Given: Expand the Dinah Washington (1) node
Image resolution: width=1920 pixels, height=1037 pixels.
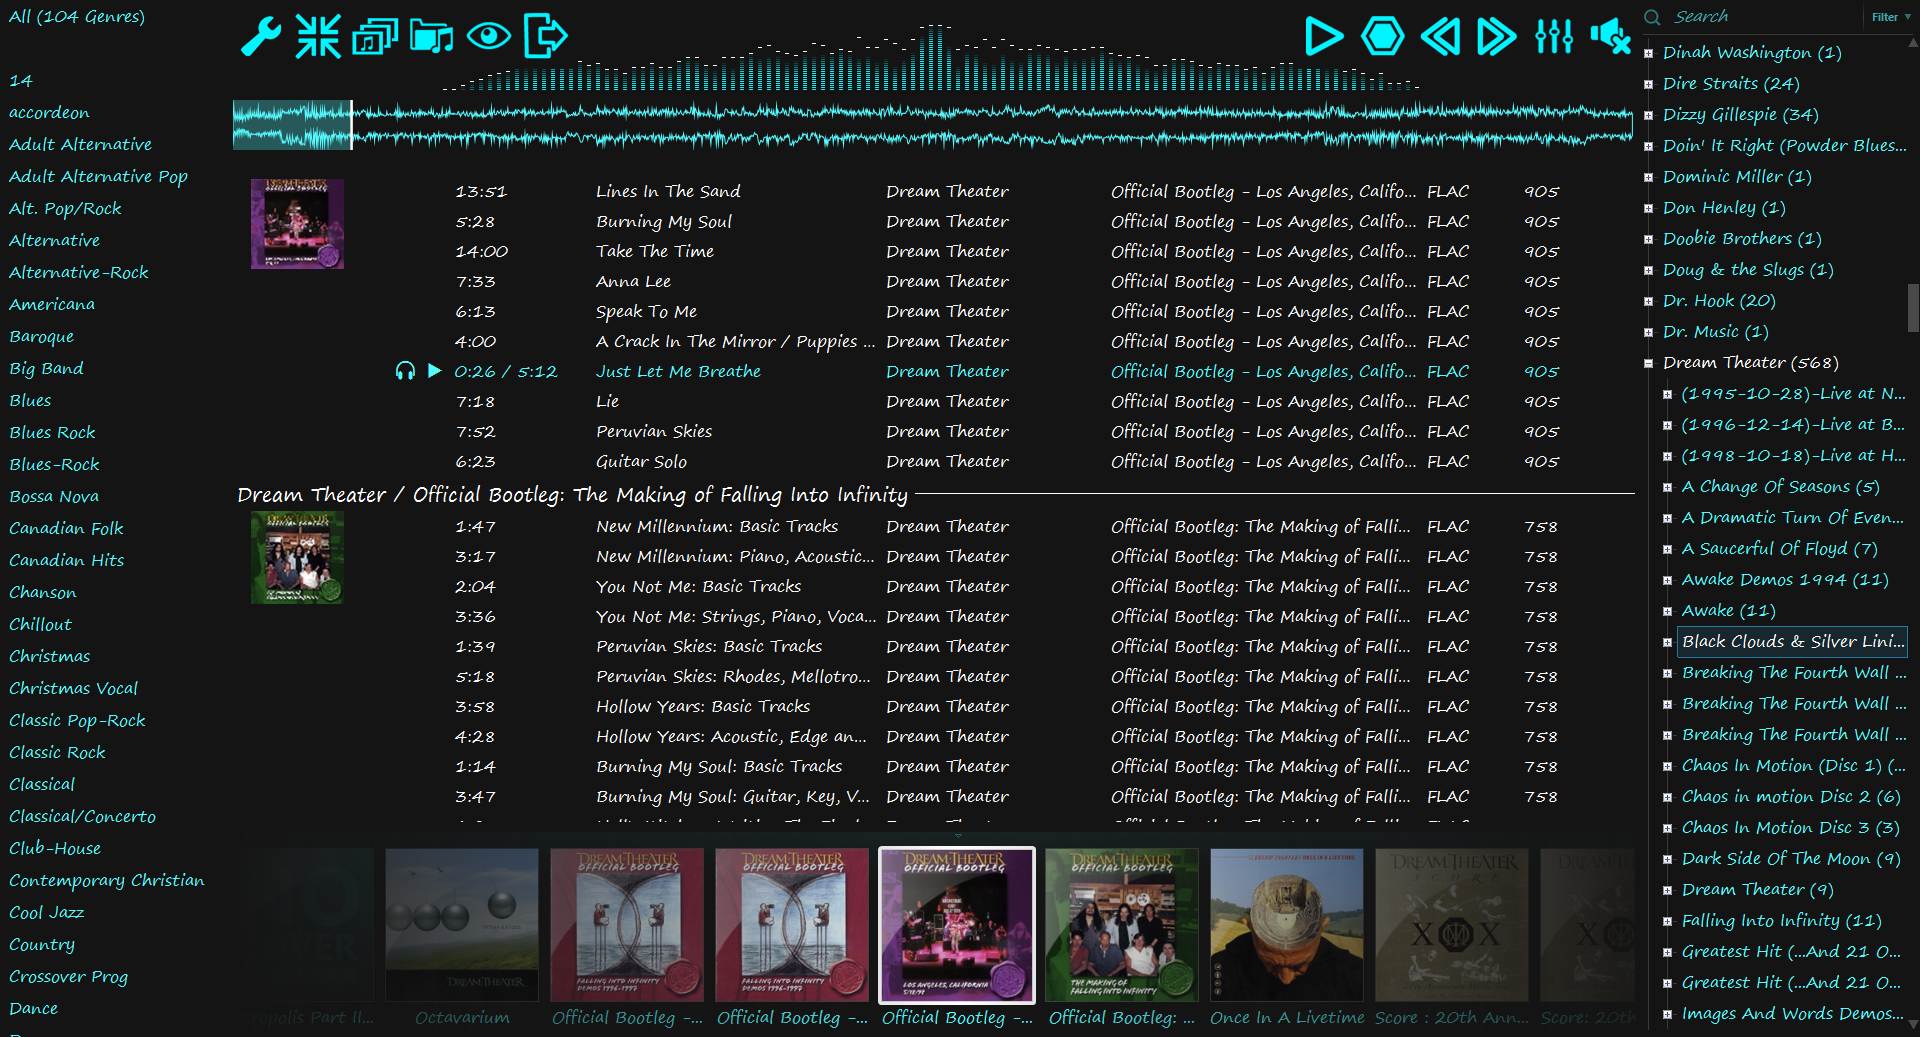Looking at the screenshot, I should [x=1648, y=53].
